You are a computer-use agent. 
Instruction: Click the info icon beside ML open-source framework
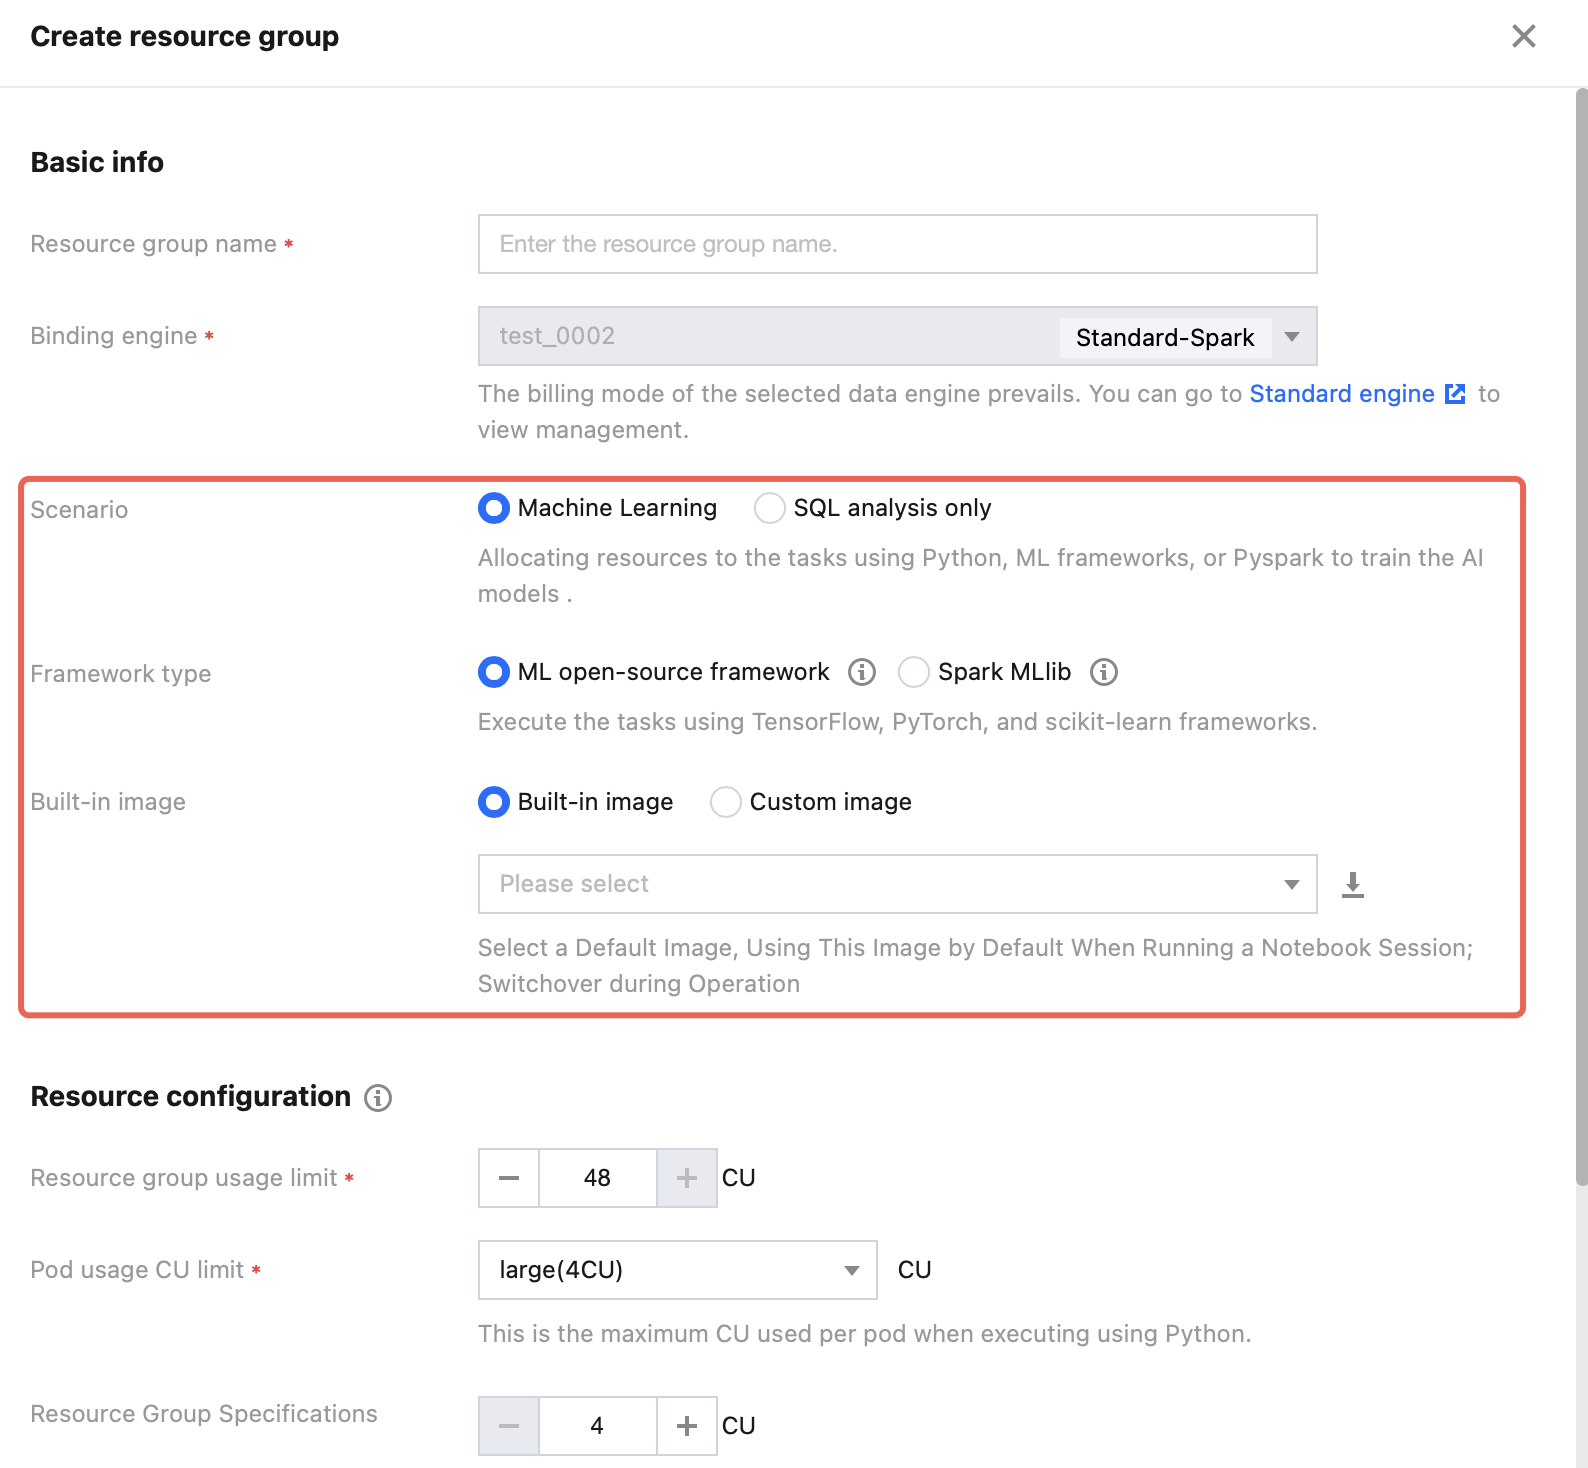coord(862,672)
